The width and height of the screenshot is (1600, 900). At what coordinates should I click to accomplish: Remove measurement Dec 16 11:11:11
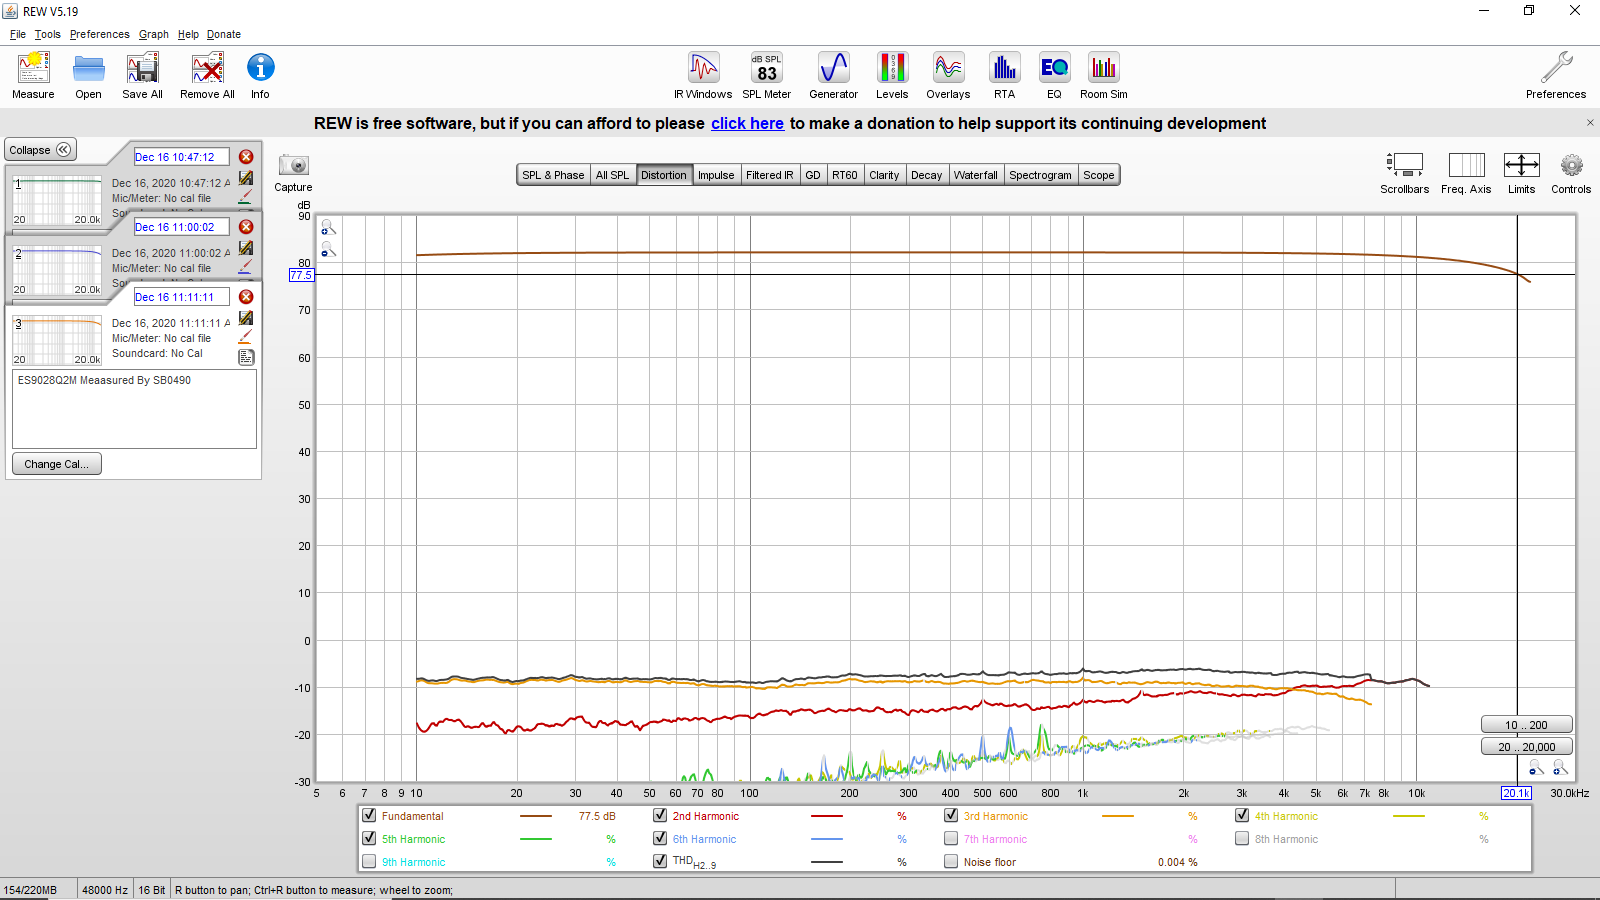(246, 297)
